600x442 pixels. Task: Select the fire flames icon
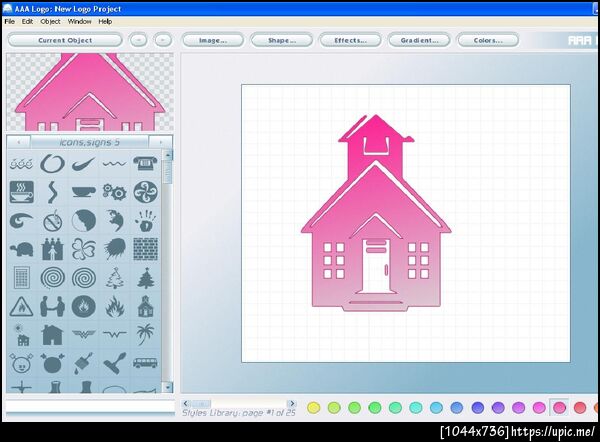coord(114,307)
